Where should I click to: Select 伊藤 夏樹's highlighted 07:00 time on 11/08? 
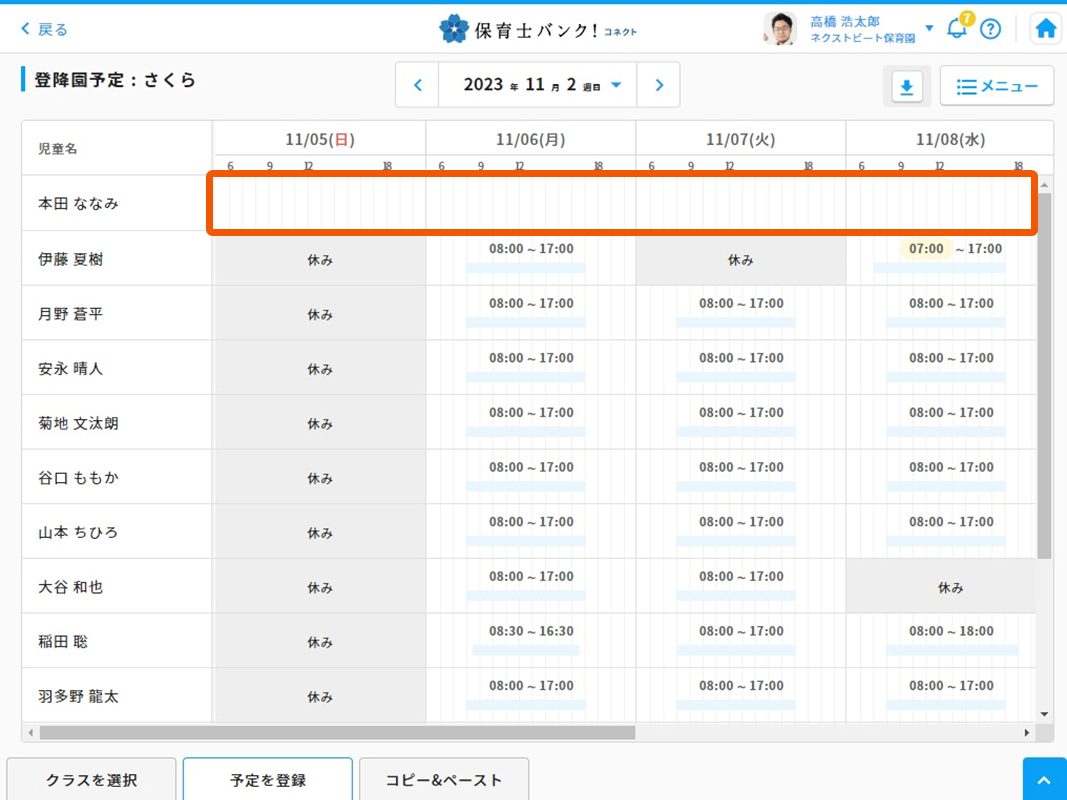(926, 249)
